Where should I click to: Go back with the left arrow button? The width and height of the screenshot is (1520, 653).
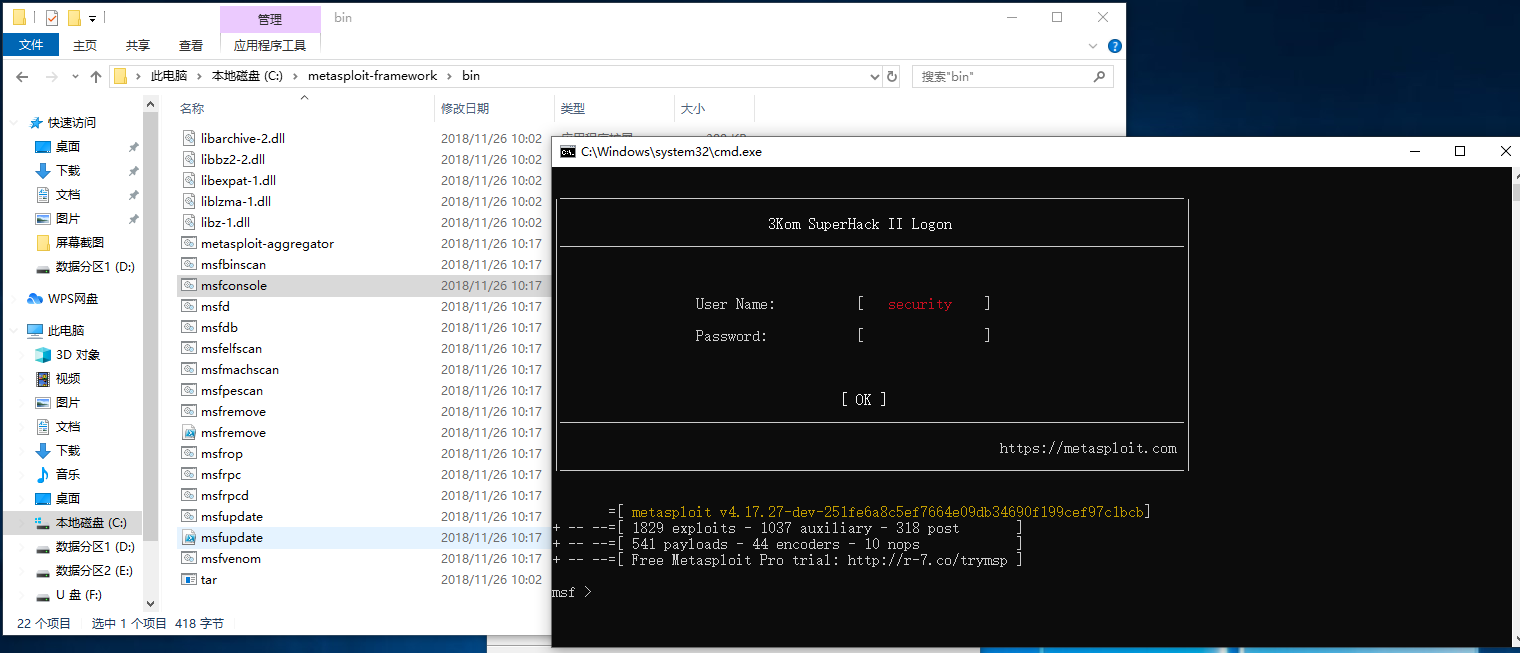tap(21, 76)
